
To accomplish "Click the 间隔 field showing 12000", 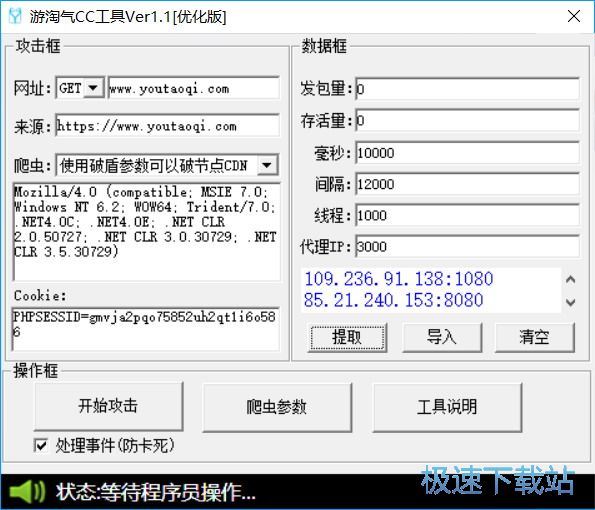I will tap(467, 184).
